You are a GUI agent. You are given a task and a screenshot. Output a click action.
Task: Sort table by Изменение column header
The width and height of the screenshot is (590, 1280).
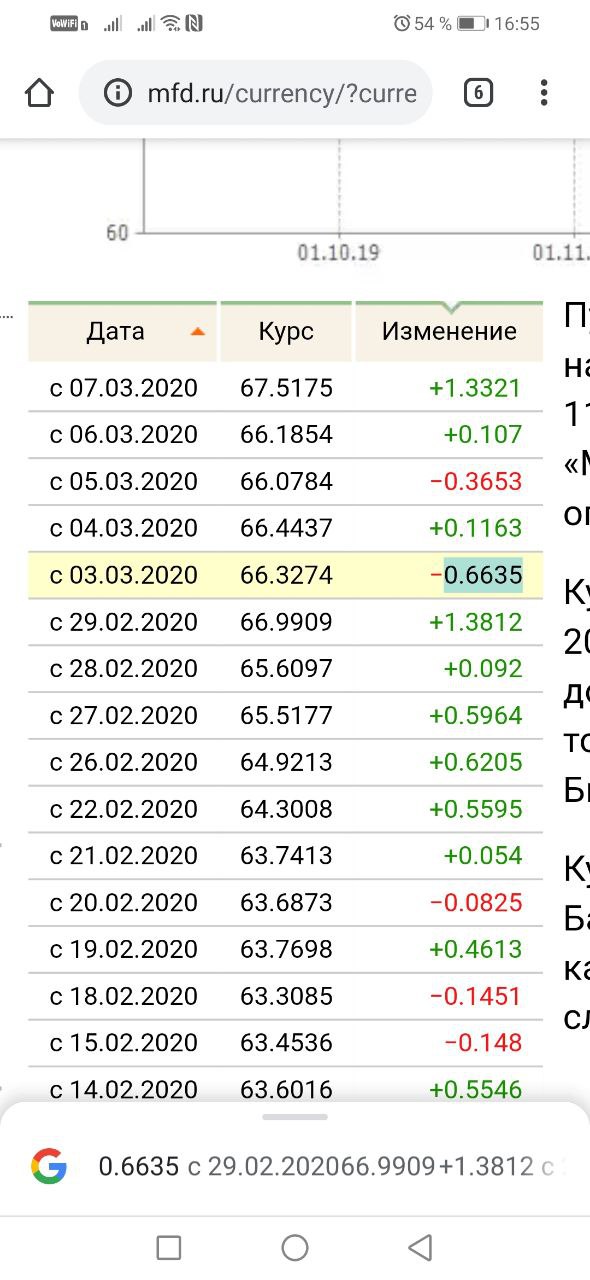[x=449, y=331]
